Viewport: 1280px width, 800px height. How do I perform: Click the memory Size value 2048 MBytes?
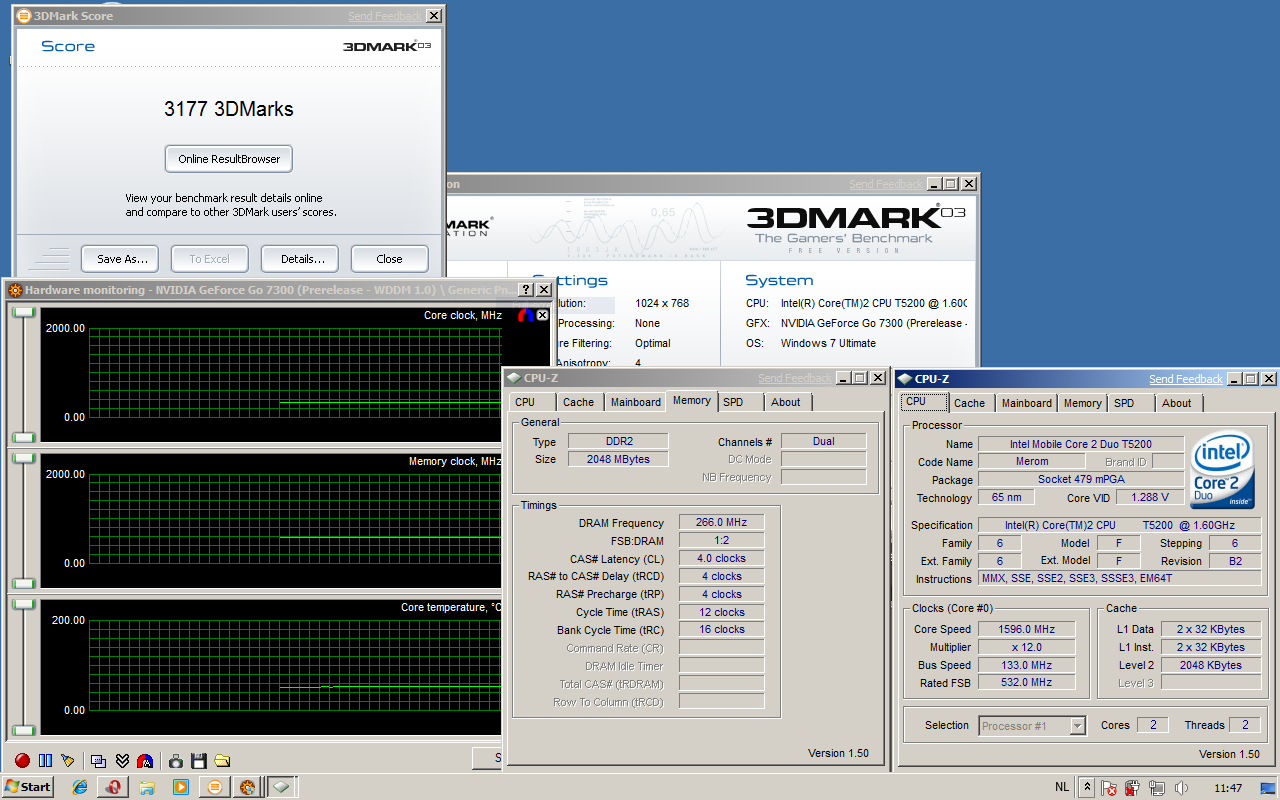(x=618, y=459)
